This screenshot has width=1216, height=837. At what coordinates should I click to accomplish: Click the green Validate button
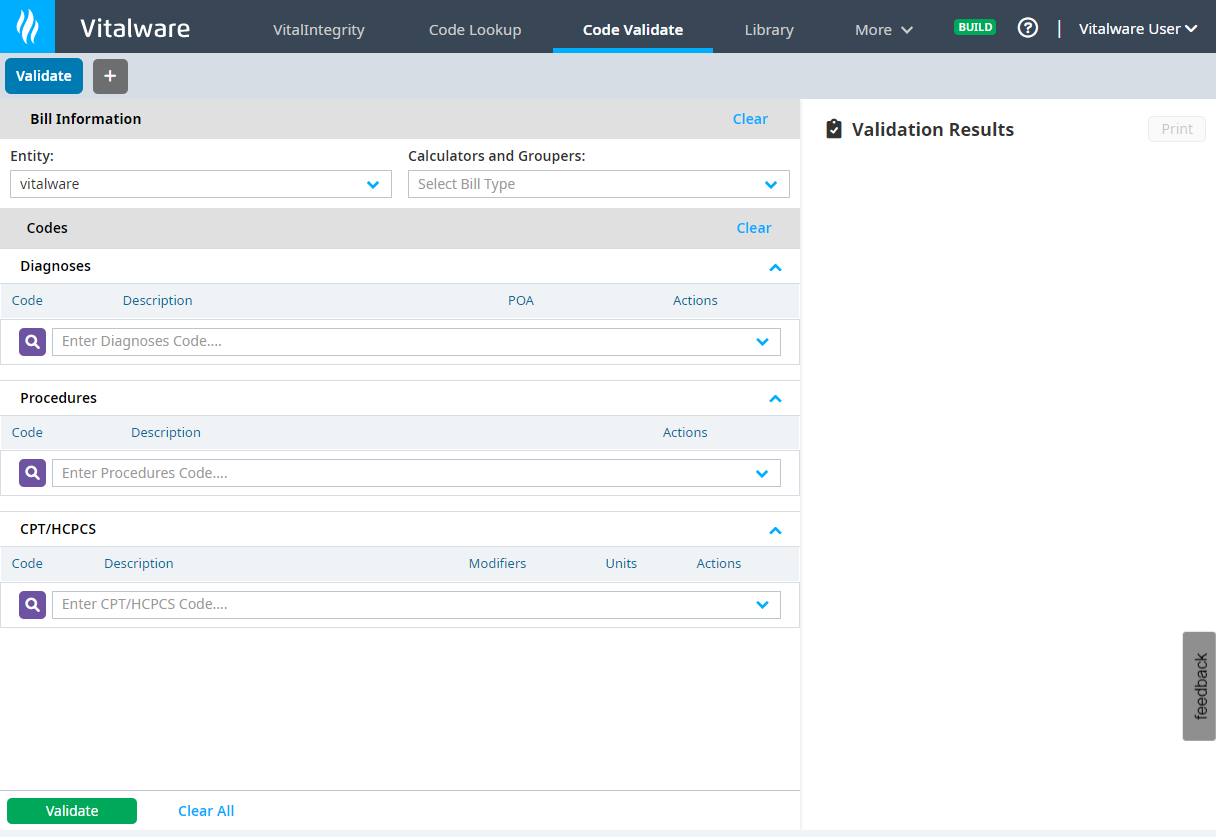[71, 811]
